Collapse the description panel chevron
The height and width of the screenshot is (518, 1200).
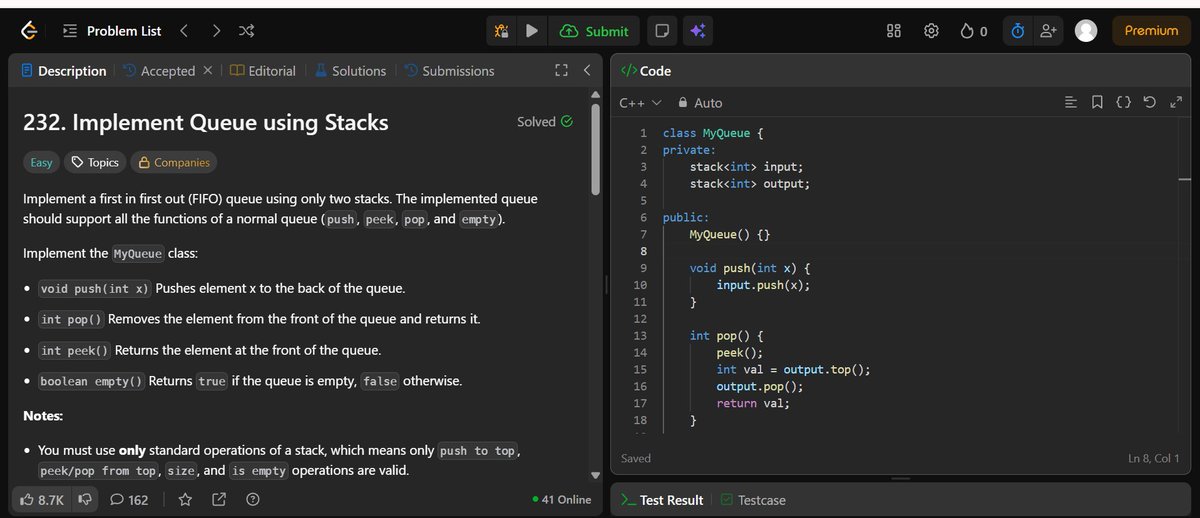point(587,71)
